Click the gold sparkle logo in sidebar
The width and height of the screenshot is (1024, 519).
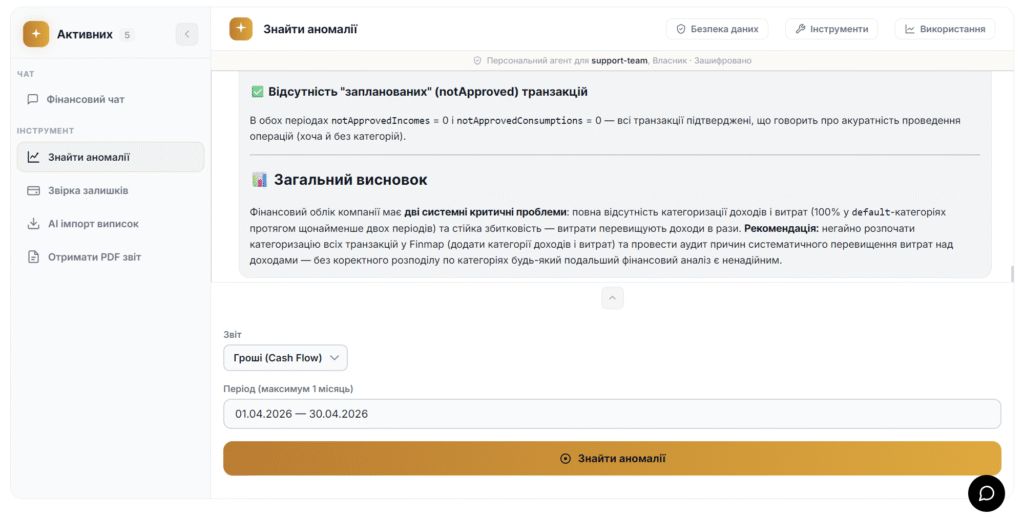36,34
